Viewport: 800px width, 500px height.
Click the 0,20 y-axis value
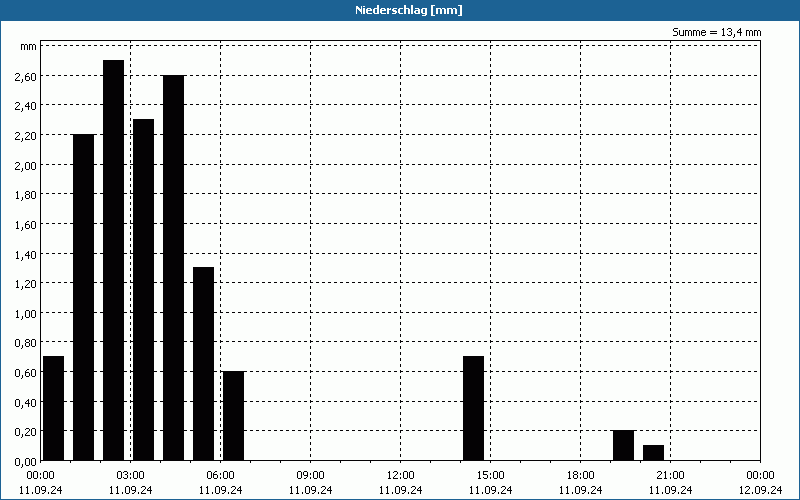(x=26, y=432)
